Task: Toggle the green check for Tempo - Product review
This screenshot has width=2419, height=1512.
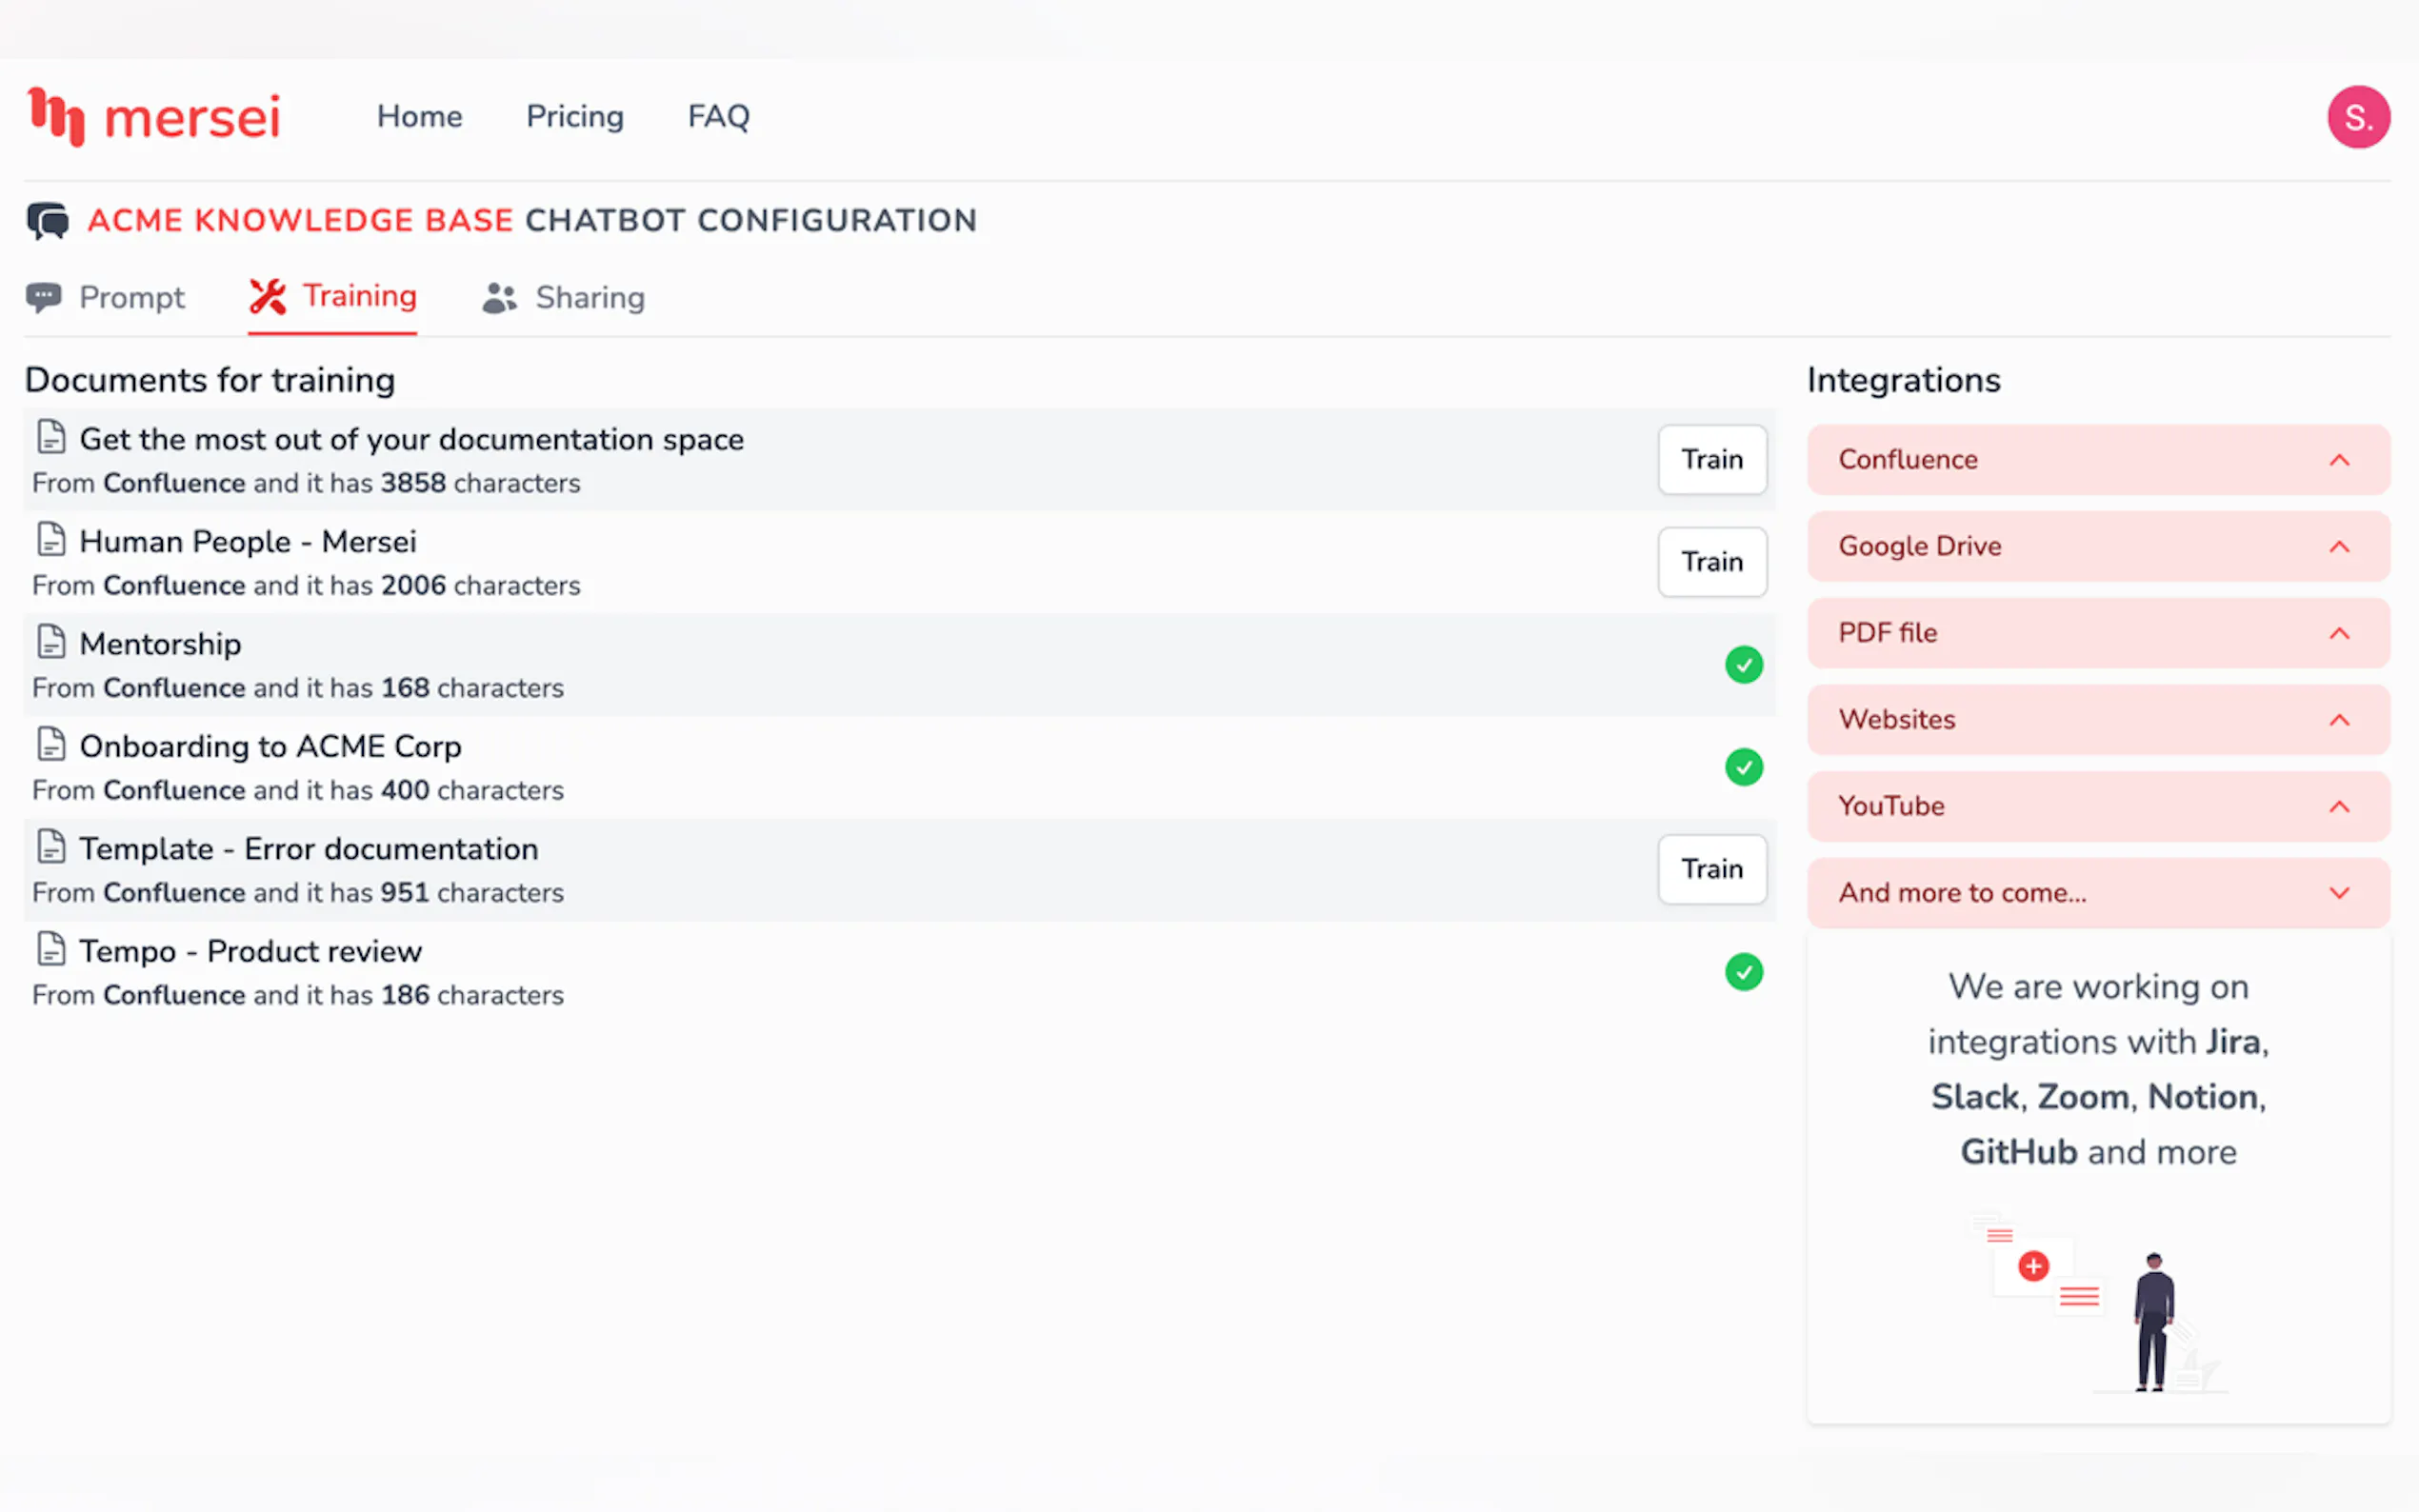Action: coord(1743,972)
